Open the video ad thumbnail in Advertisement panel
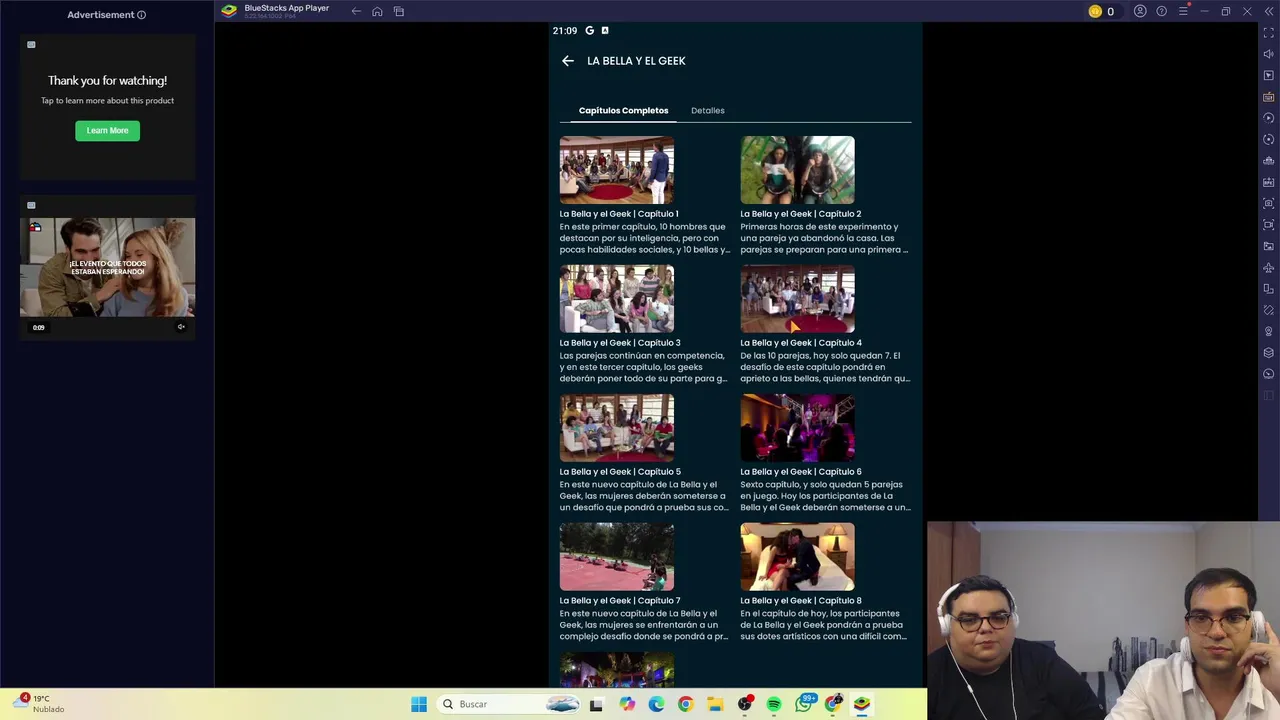The width and height of the screenshot is (1280, 720). [x=107, y=267]
